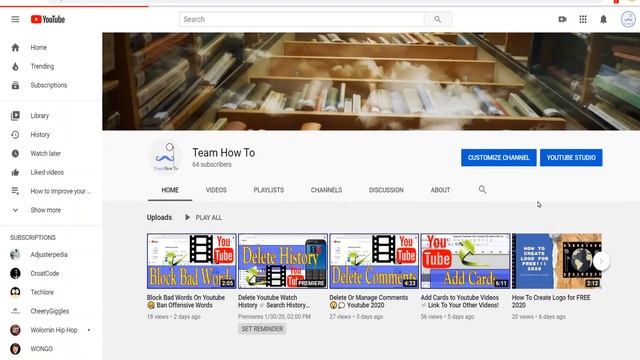
Task: Switch to the Home channel tab
Action: coord(170,190)
